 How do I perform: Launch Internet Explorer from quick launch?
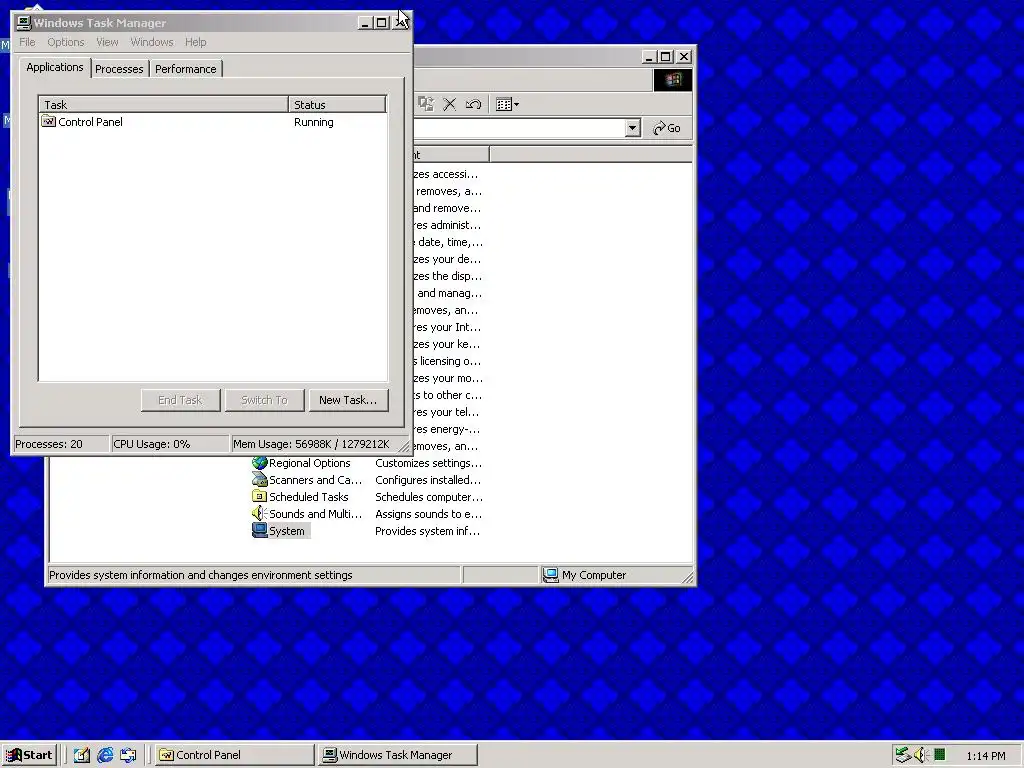105,755
